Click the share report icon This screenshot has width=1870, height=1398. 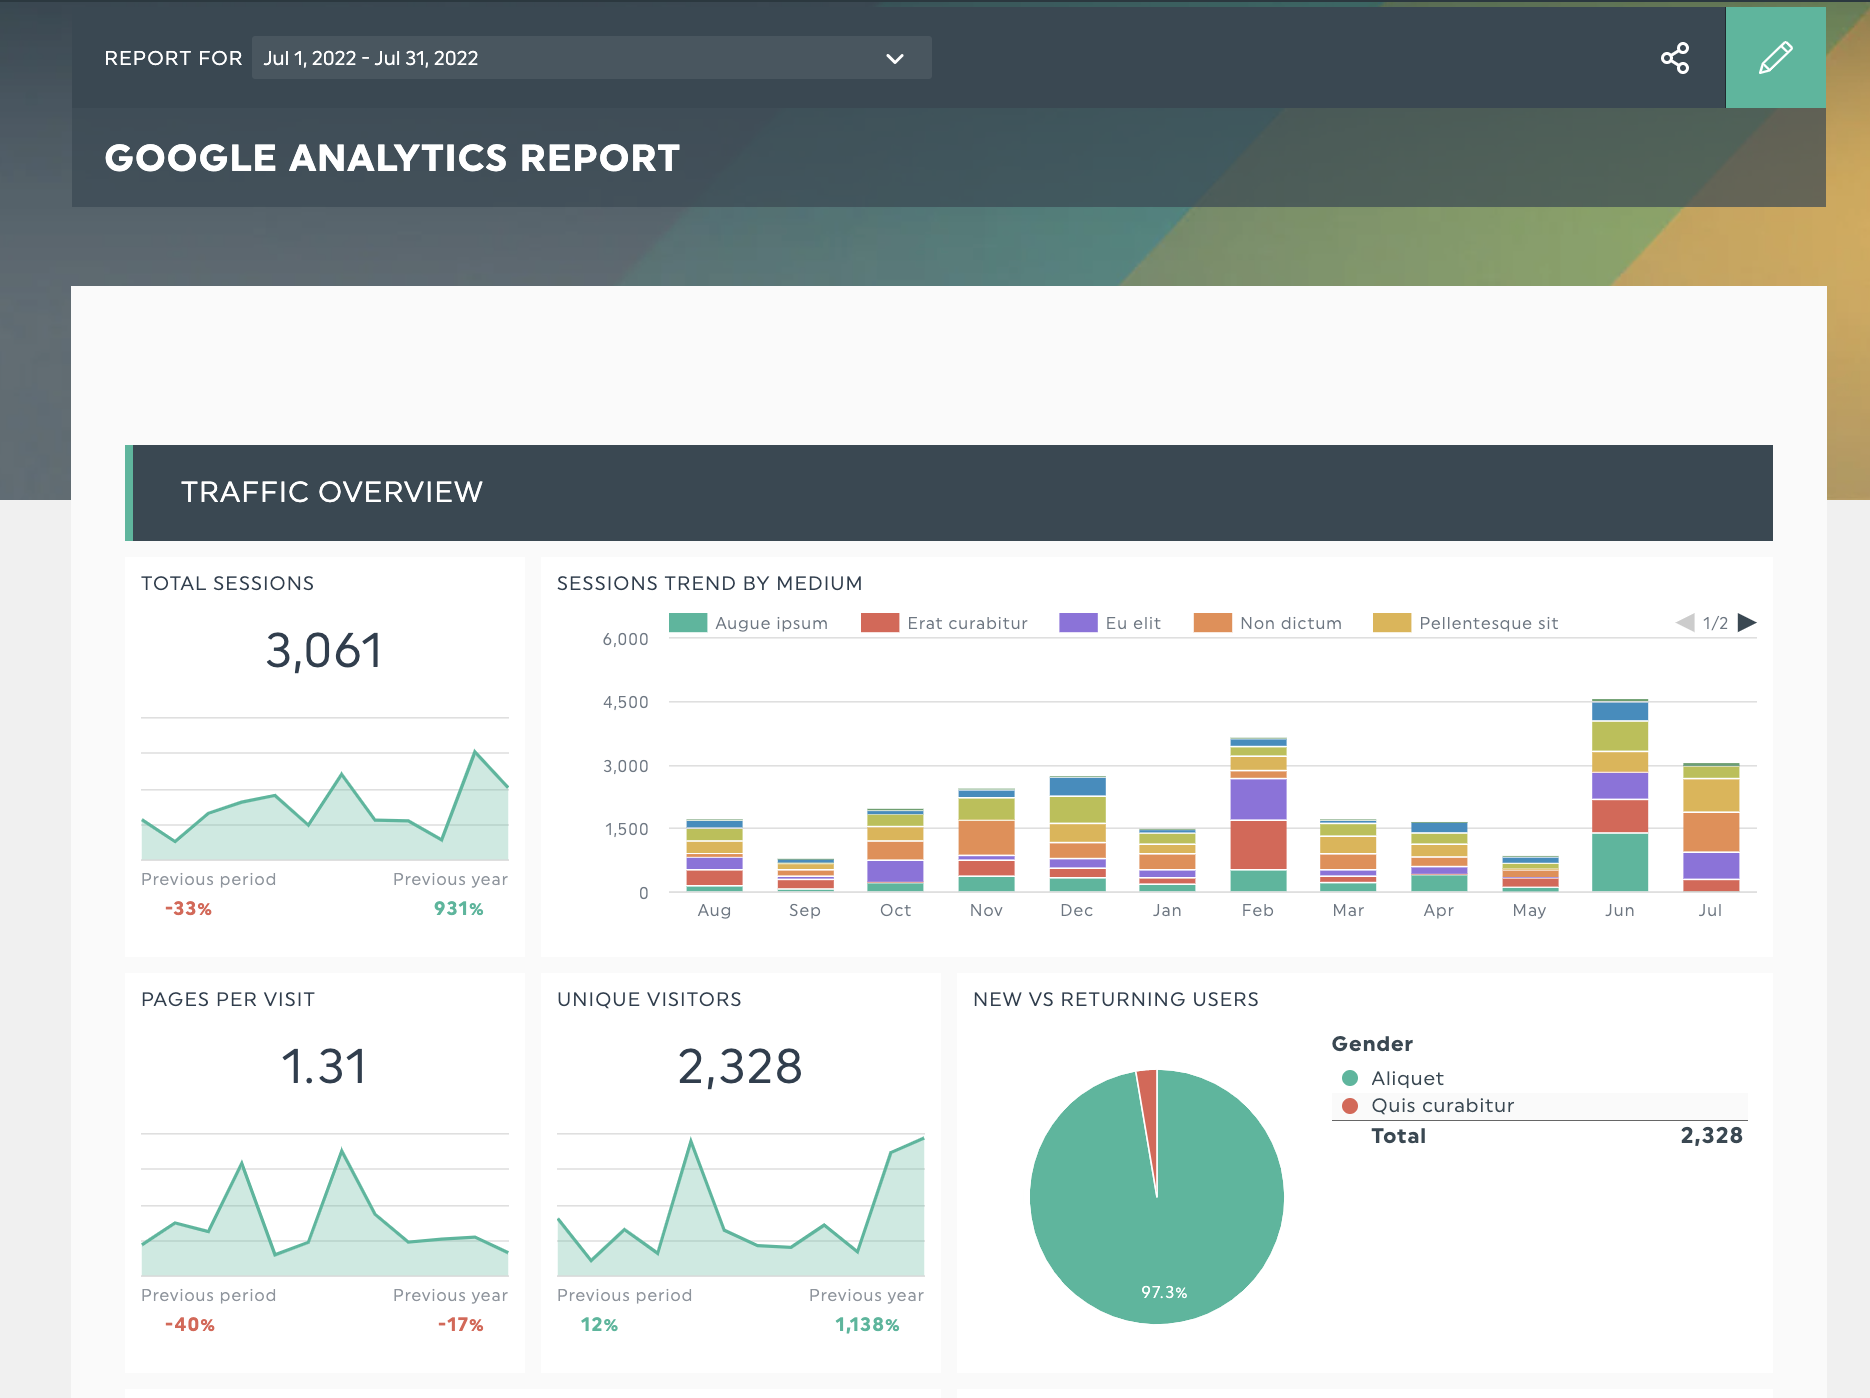(1675, 57)
